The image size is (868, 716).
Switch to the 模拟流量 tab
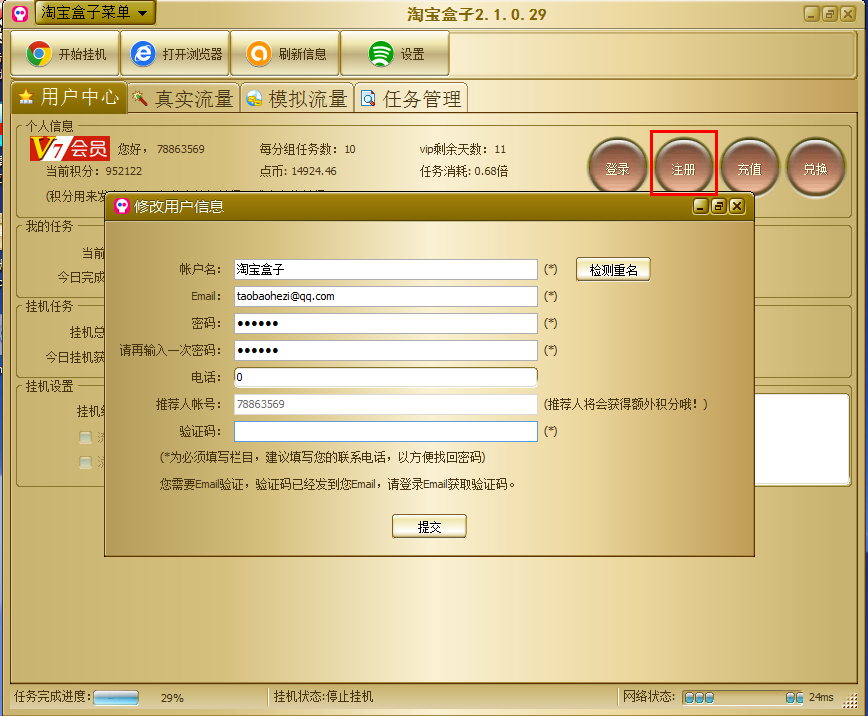297,99
